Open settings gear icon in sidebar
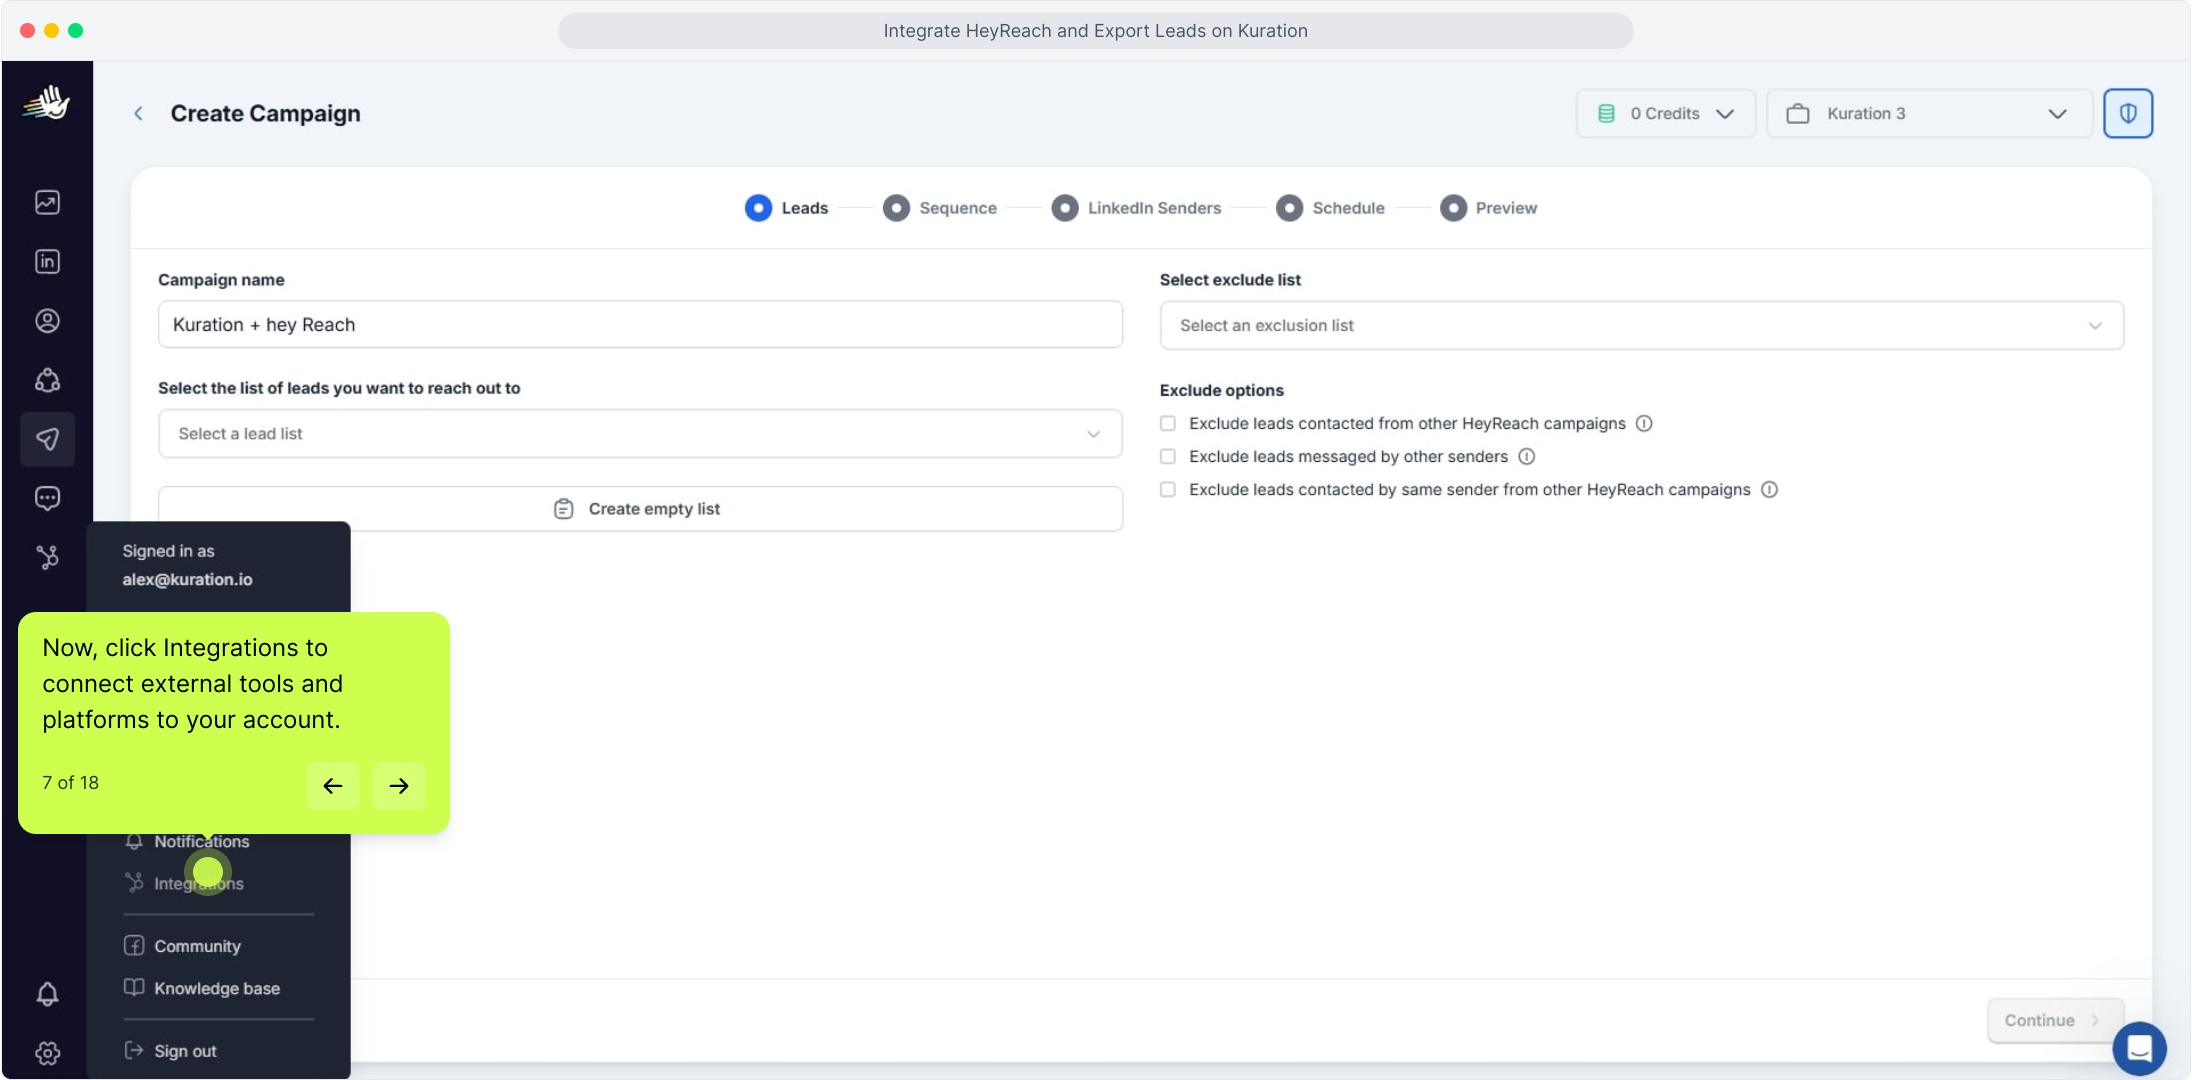Screen dimensions: 2192x1080 tap(47, 1053)
